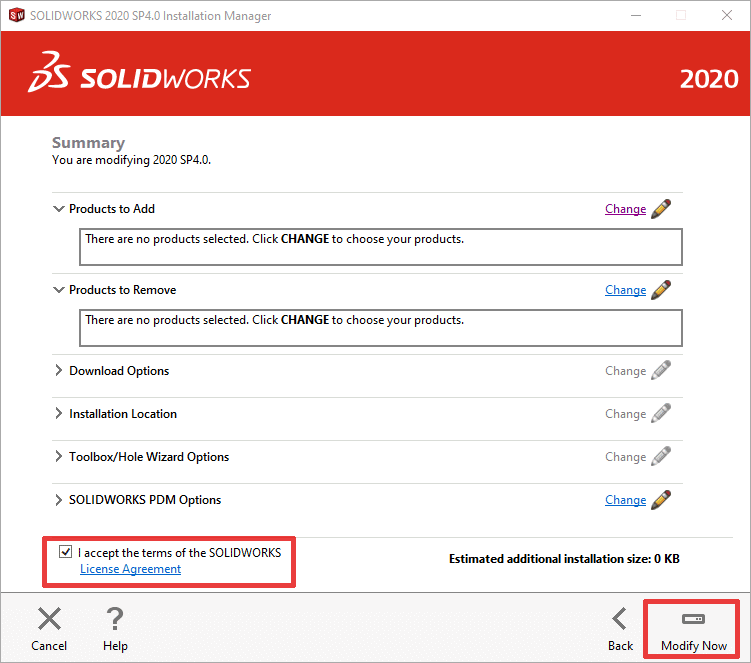
Task: Click the Summary heading text
Action: tap(89, 143)
